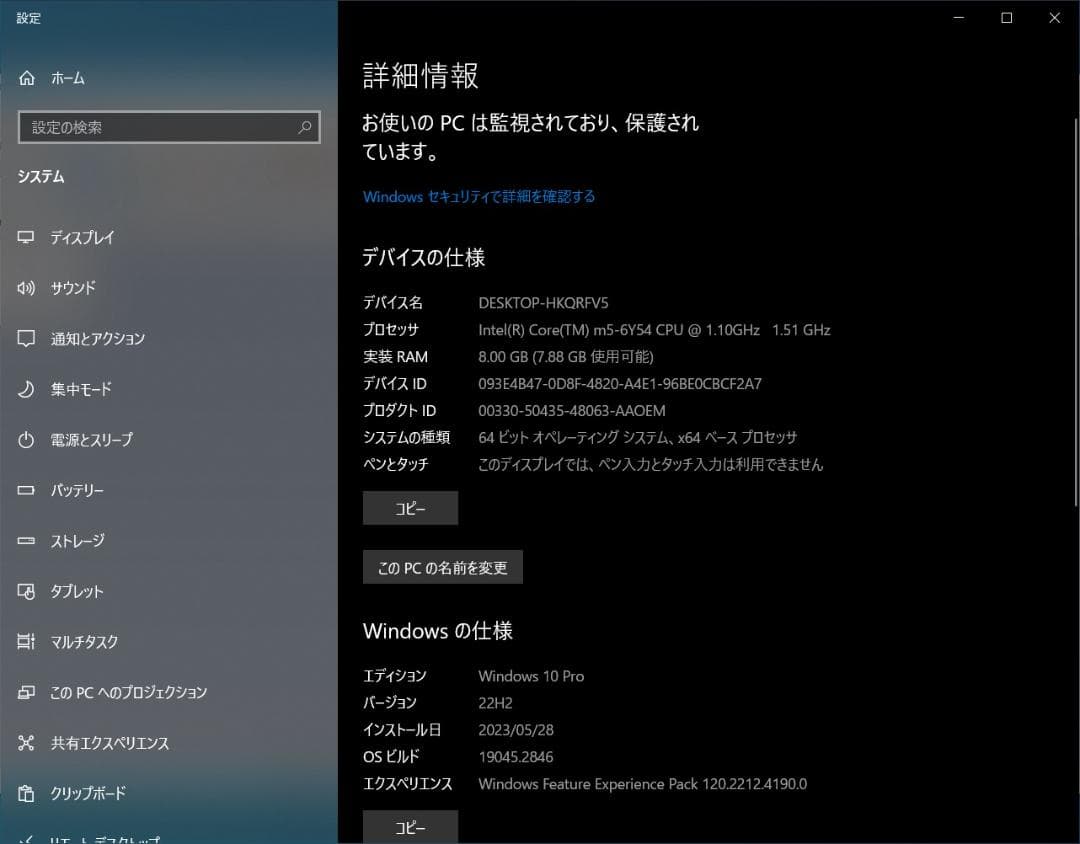The width and height of the screenshot is (1080, 844).
Task: Open 電源とスリープ settings
Action: (x=92, y=440)
